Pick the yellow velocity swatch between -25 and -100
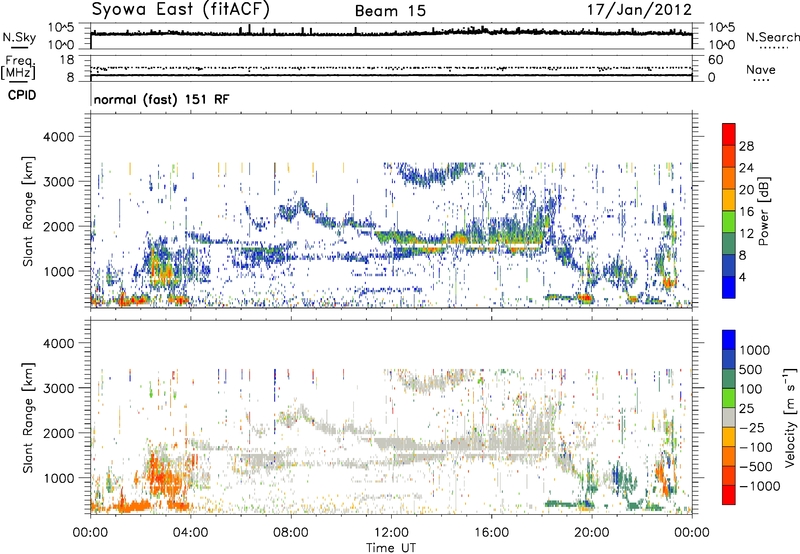 pos(729,437)
